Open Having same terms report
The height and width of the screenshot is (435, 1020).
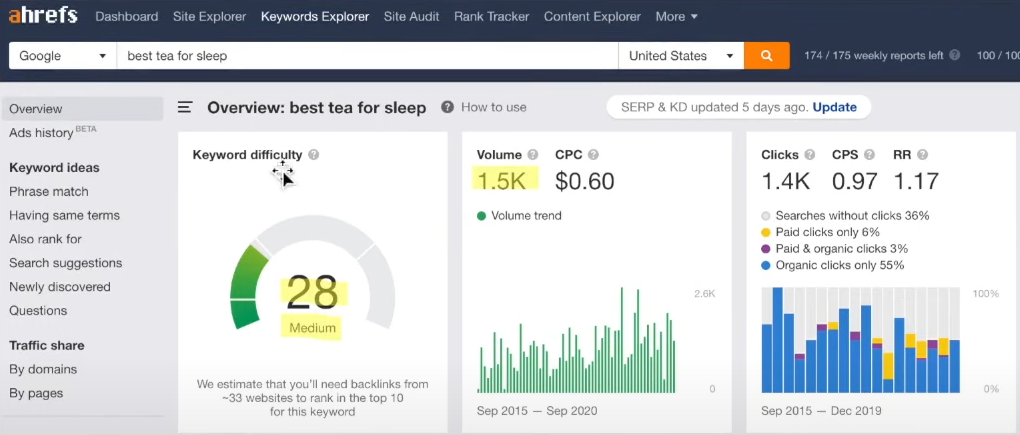tap(64, 215)
